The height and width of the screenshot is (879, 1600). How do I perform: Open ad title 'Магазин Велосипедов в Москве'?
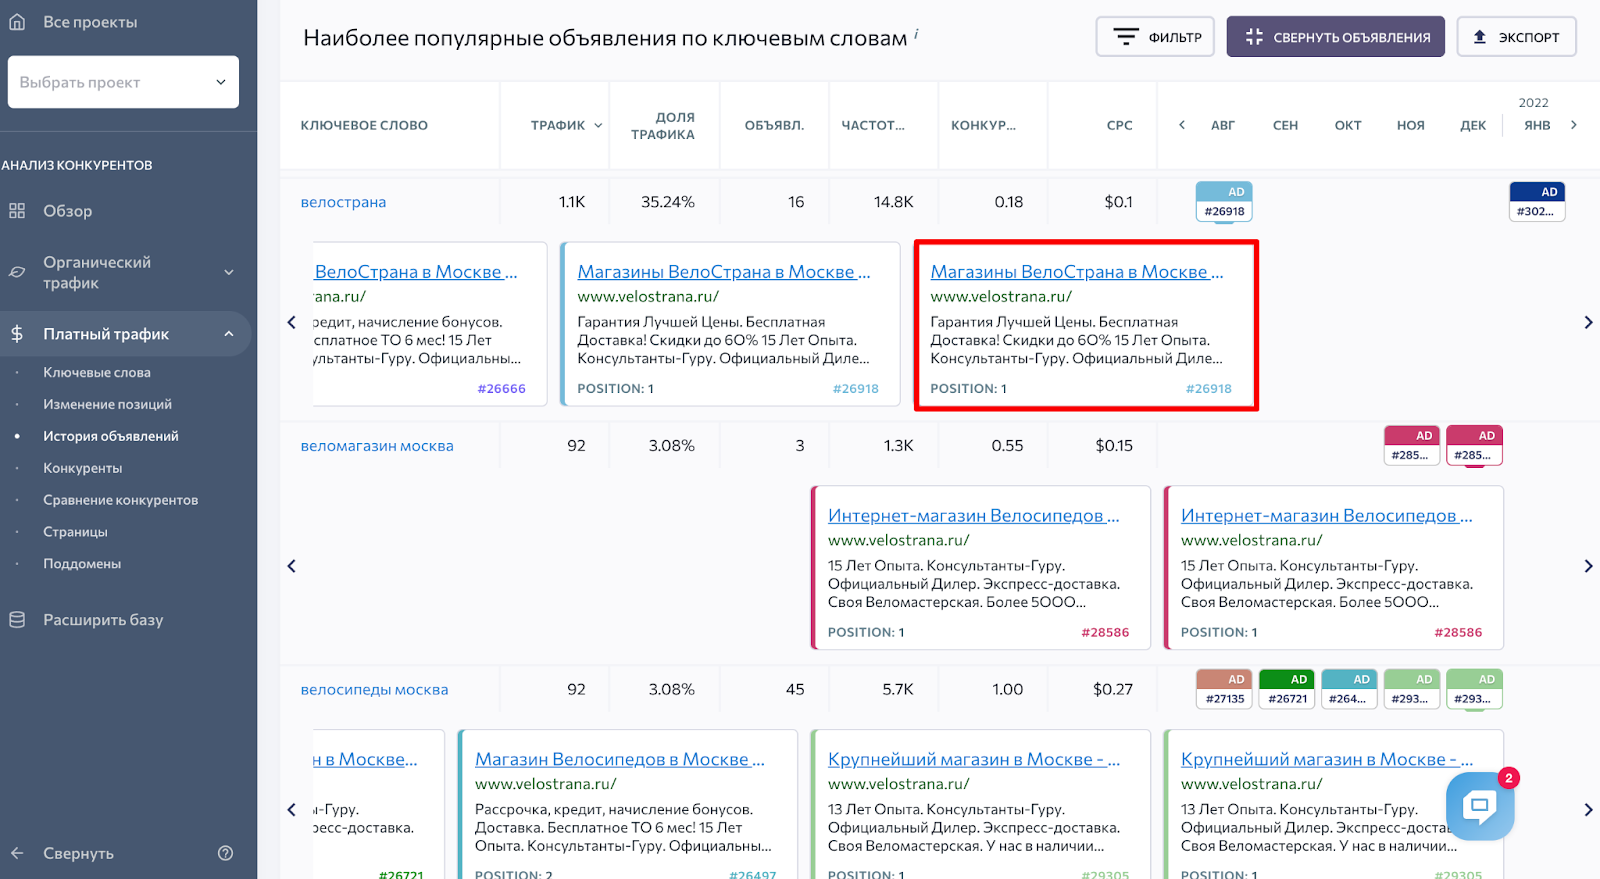point(619,760)
